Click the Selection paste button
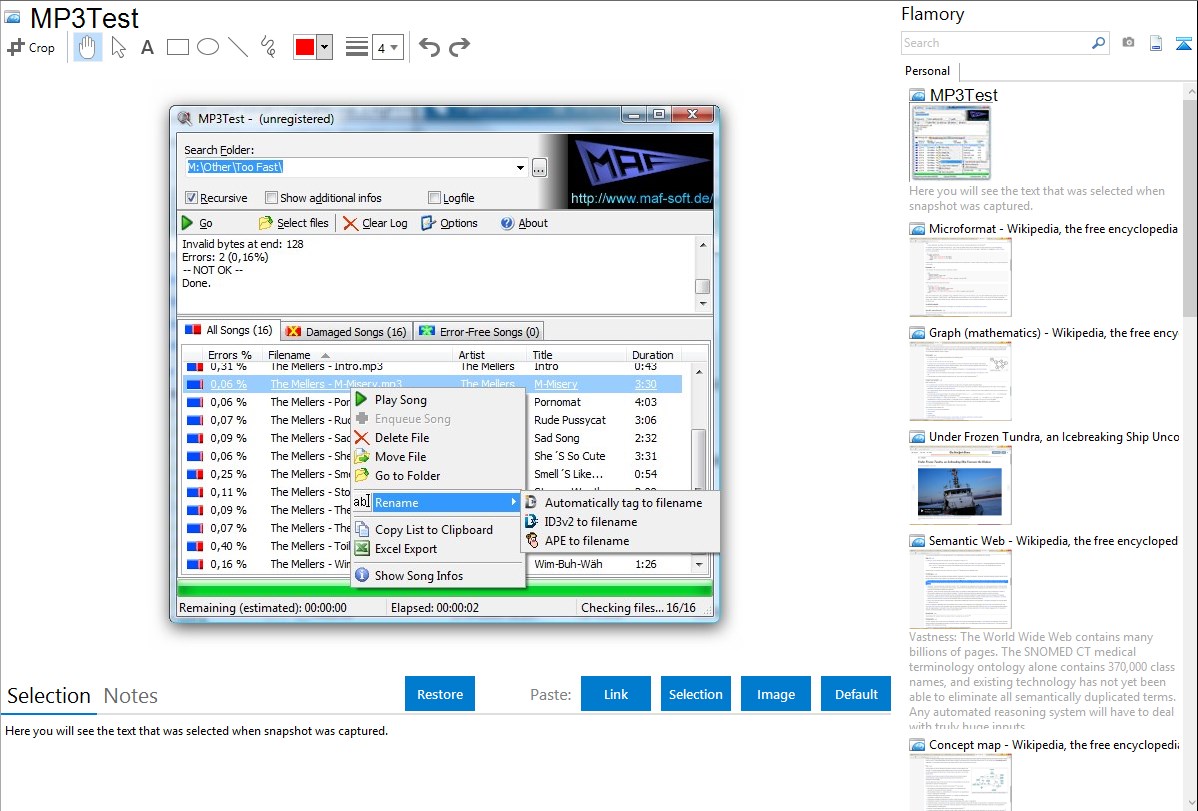 tap(696, 694)
